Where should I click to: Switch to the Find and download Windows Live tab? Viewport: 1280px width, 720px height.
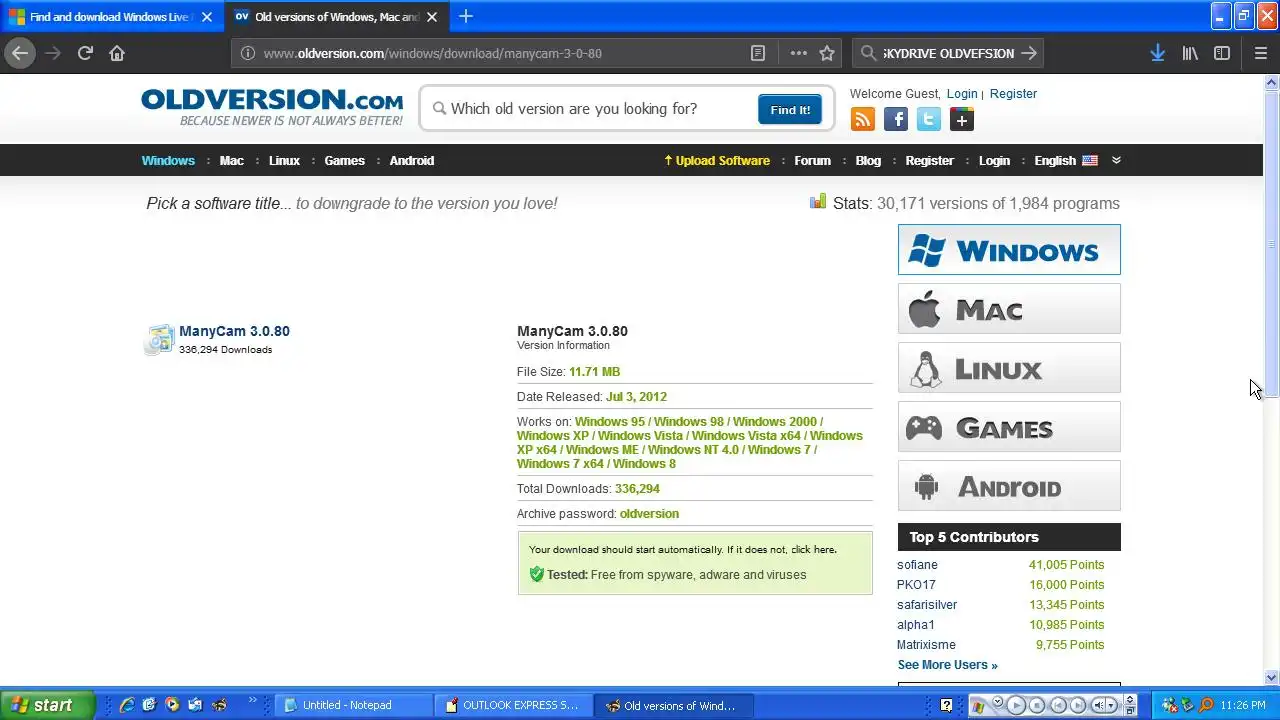(x=111, y=17)
